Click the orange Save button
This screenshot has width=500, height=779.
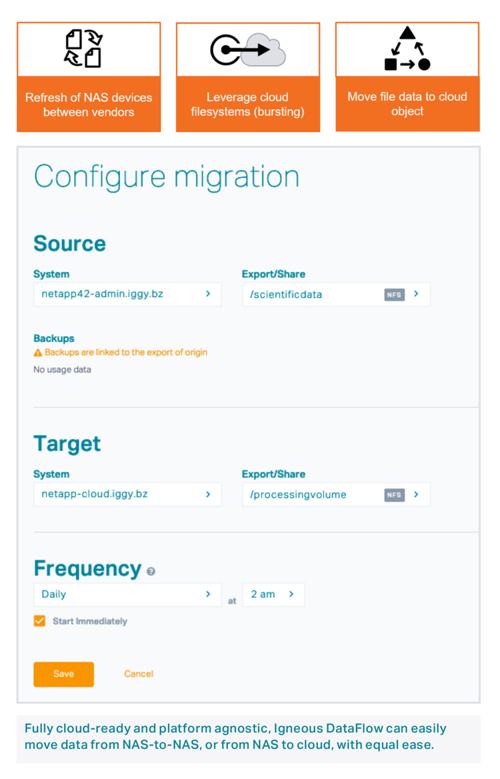(x=64, y=674)
